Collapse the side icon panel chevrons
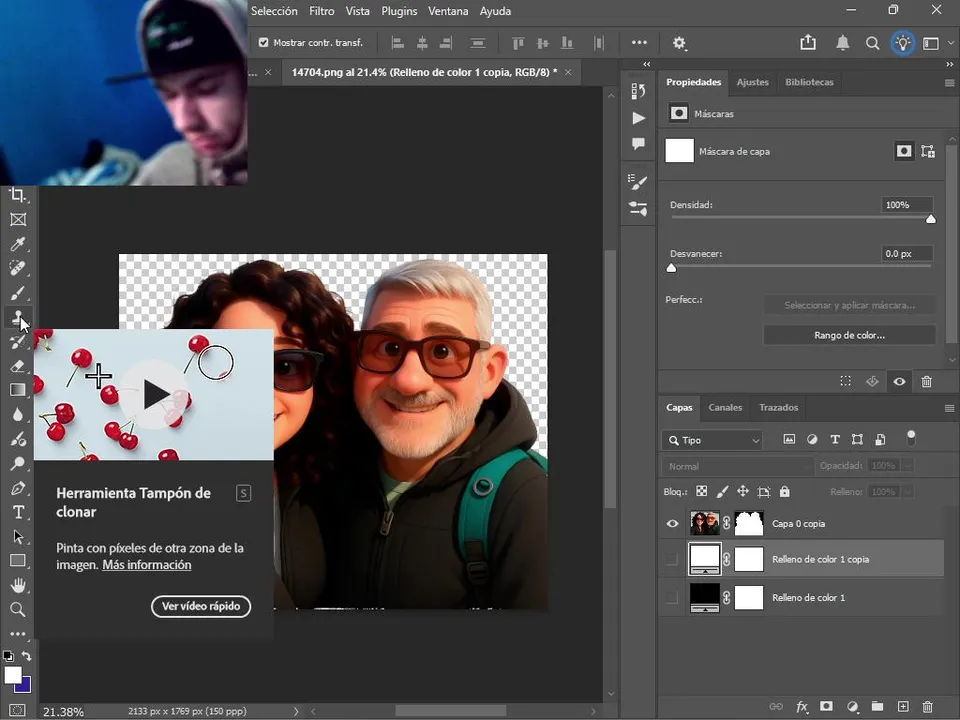Viewport: 960px width, 720px height. click(647, 64)
